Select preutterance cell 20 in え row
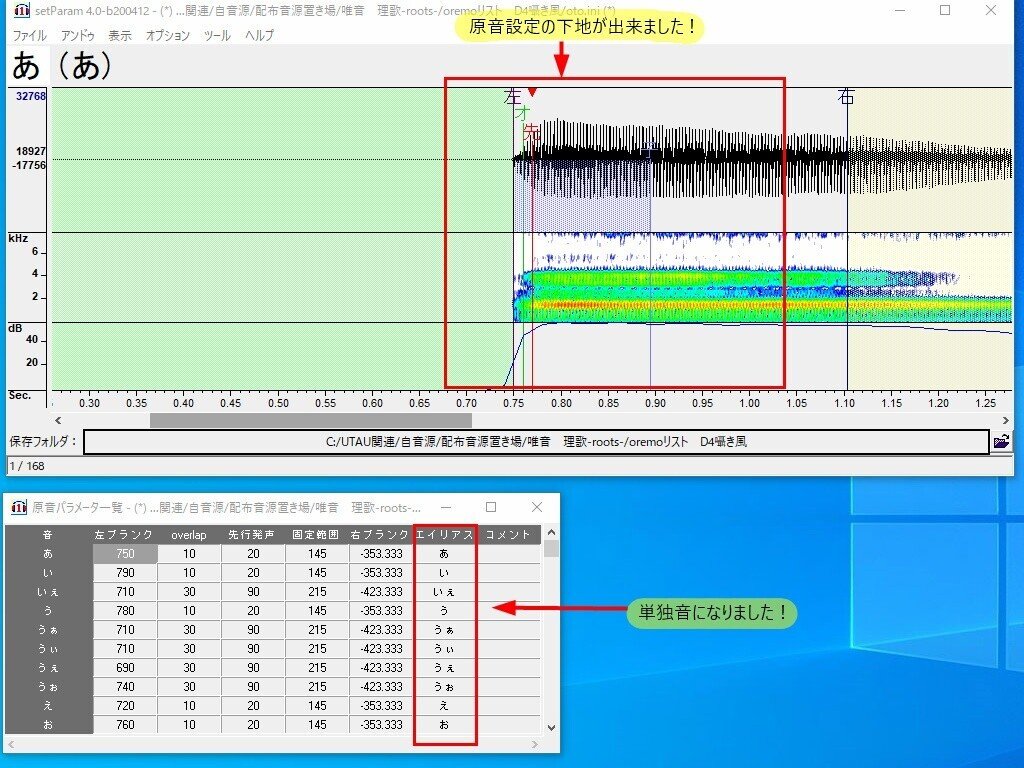 253,705
